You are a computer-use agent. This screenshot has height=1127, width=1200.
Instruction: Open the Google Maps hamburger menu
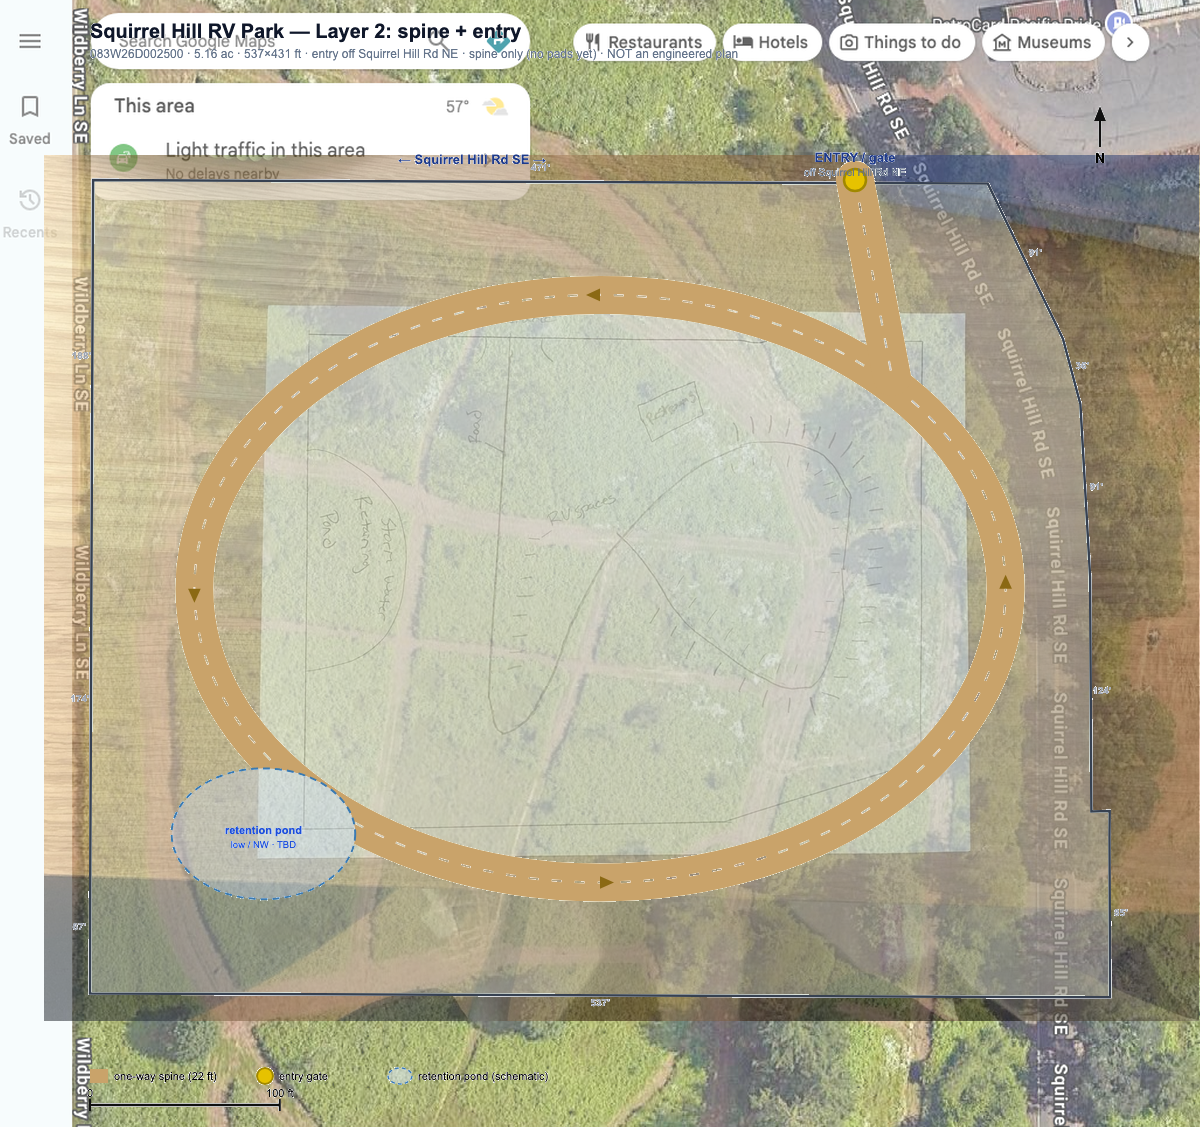tap(30, 41)
